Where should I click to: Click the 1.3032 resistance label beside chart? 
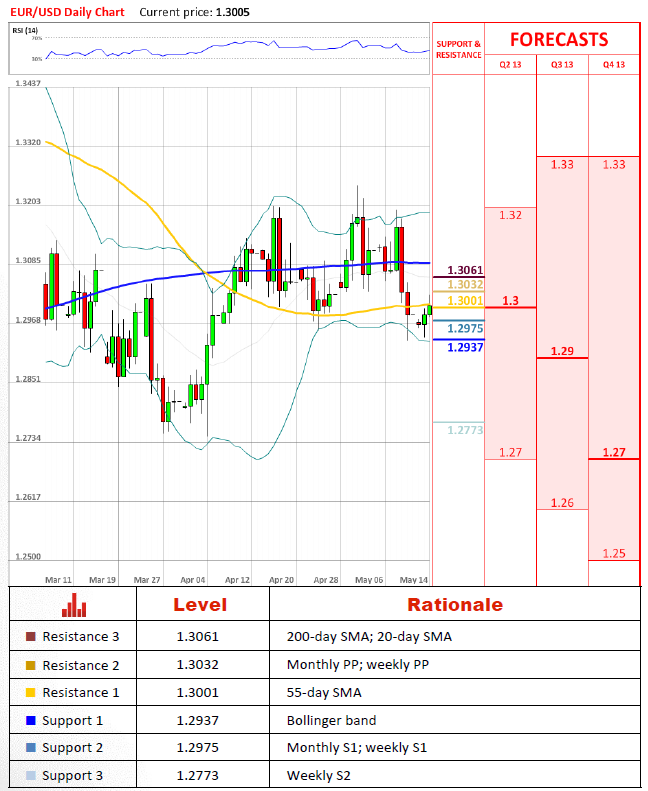[465, 285]
